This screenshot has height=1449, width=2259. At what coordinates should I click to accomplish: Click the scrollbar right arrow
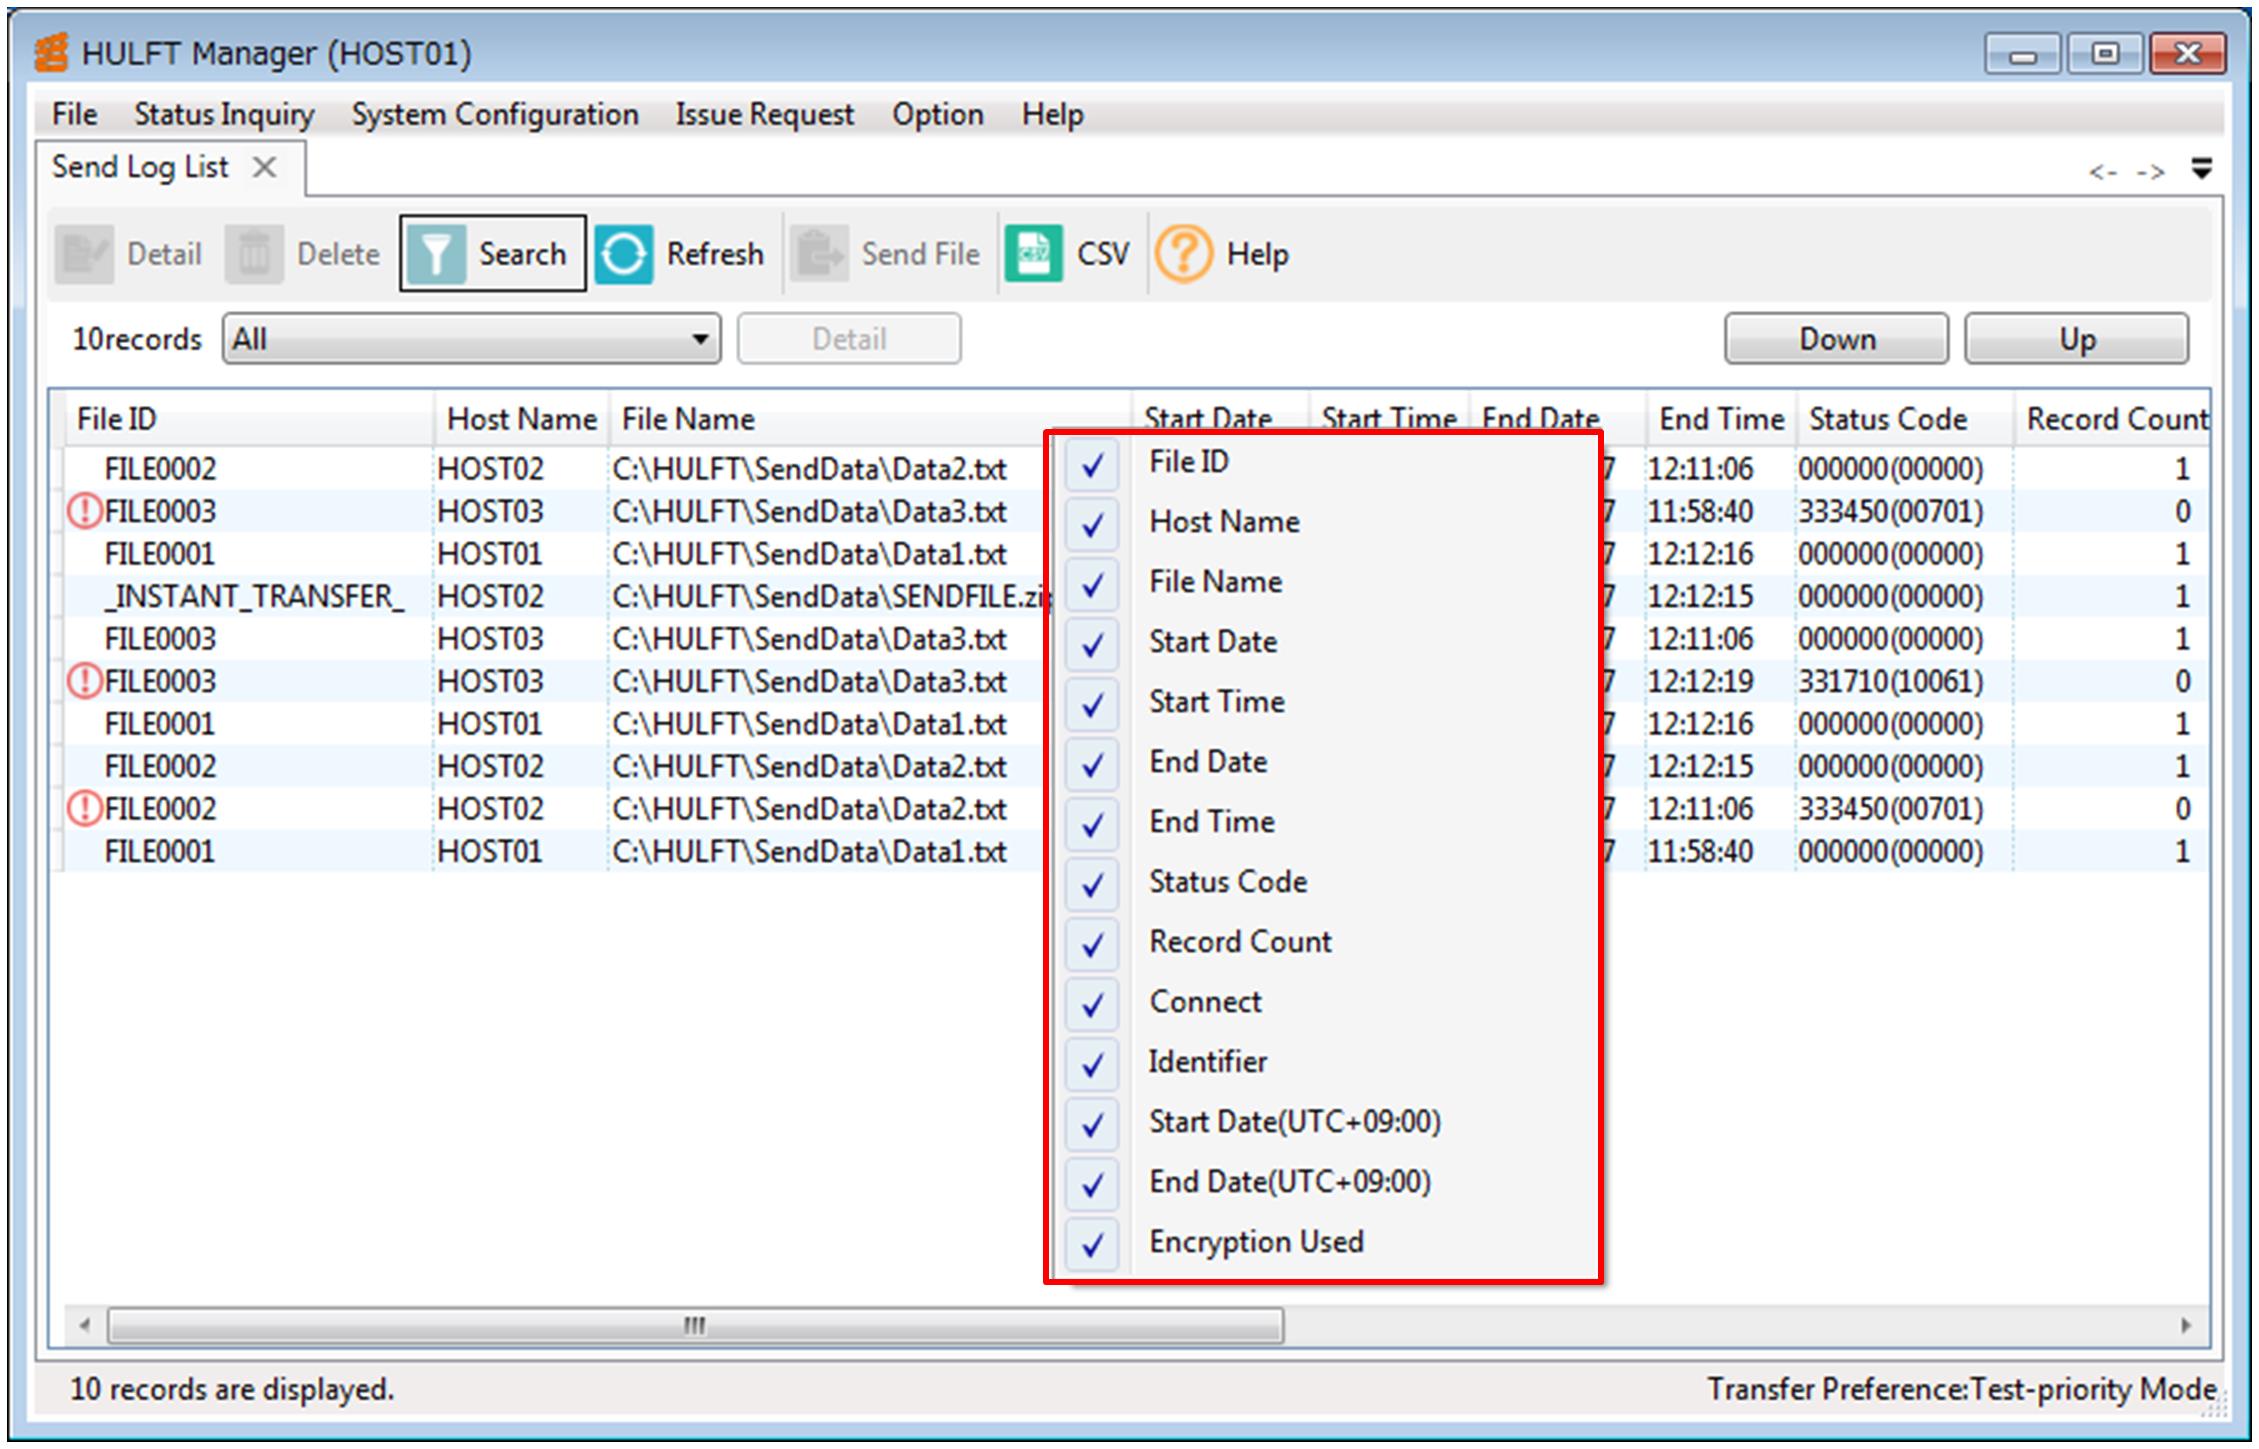click(2185, 1325)
